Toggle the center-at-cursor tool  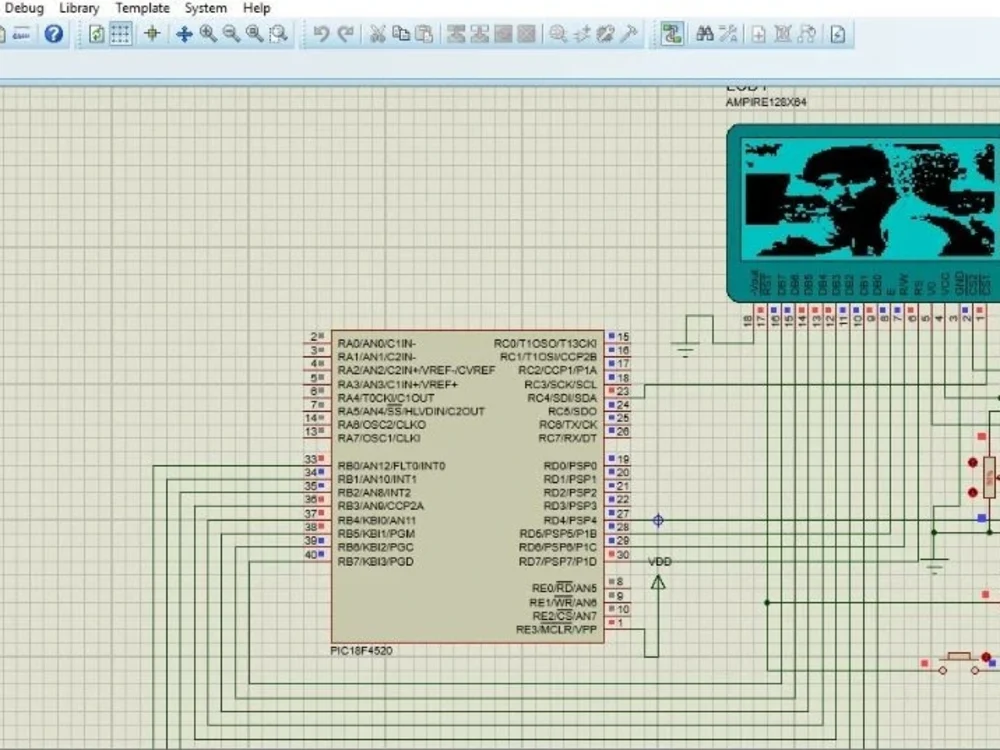(x=150, y=33)
